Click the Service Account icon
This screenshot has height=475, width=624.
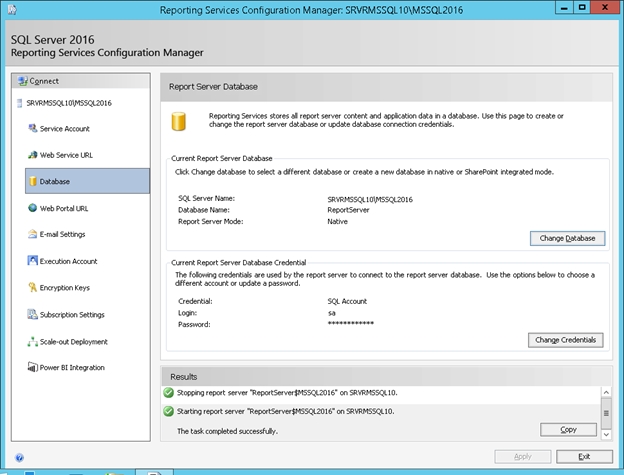coord(33,128)
